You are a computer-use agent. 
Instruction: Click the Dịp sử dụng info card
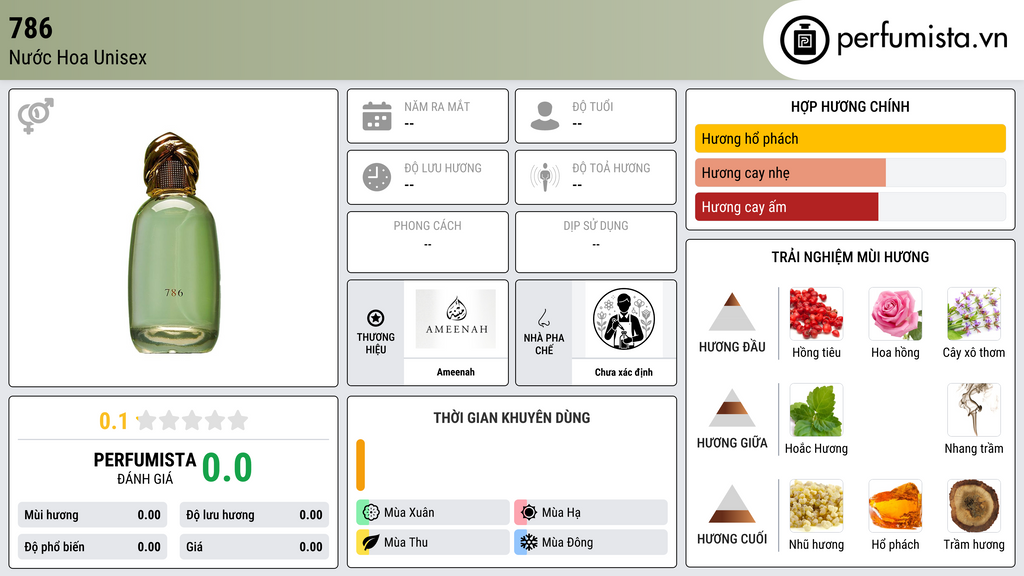(x=596, y=242)
